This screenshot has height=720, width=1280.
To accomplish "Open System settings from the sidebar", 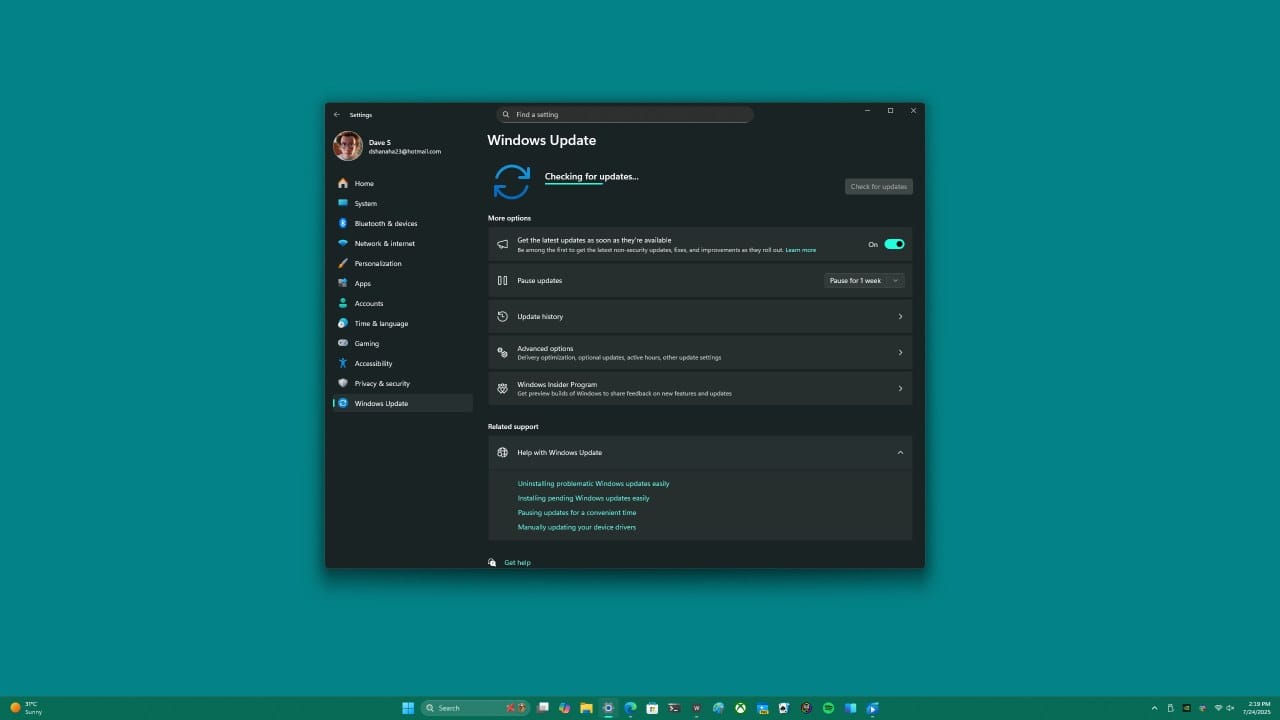I will click(366, 203).
